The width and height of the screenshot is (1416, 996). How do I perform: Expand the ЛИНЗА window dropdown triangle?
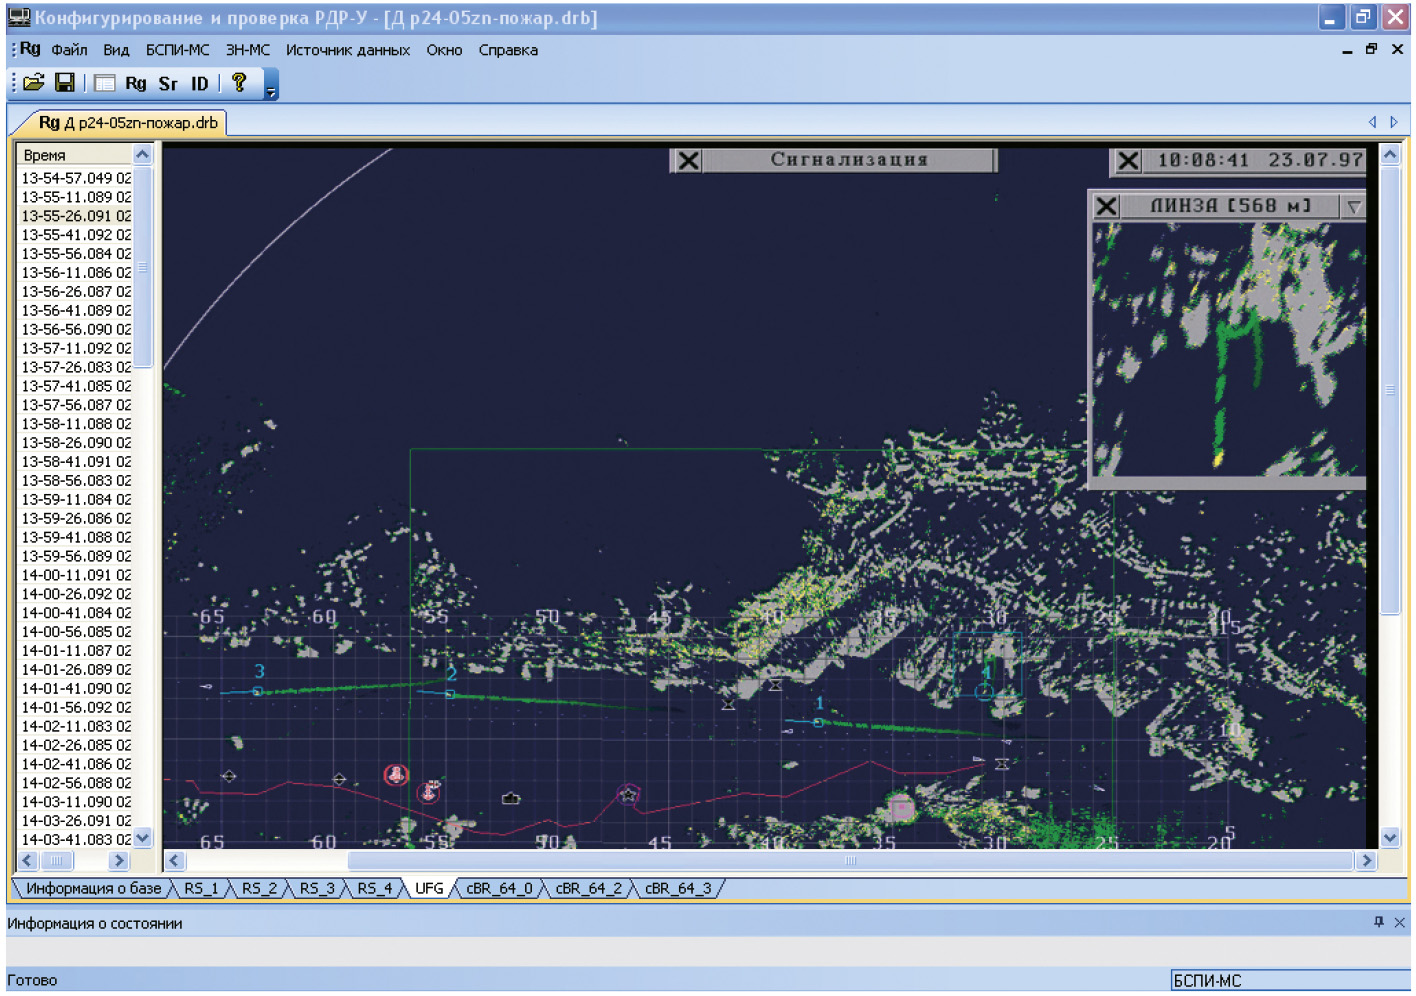click(1354, 206)
